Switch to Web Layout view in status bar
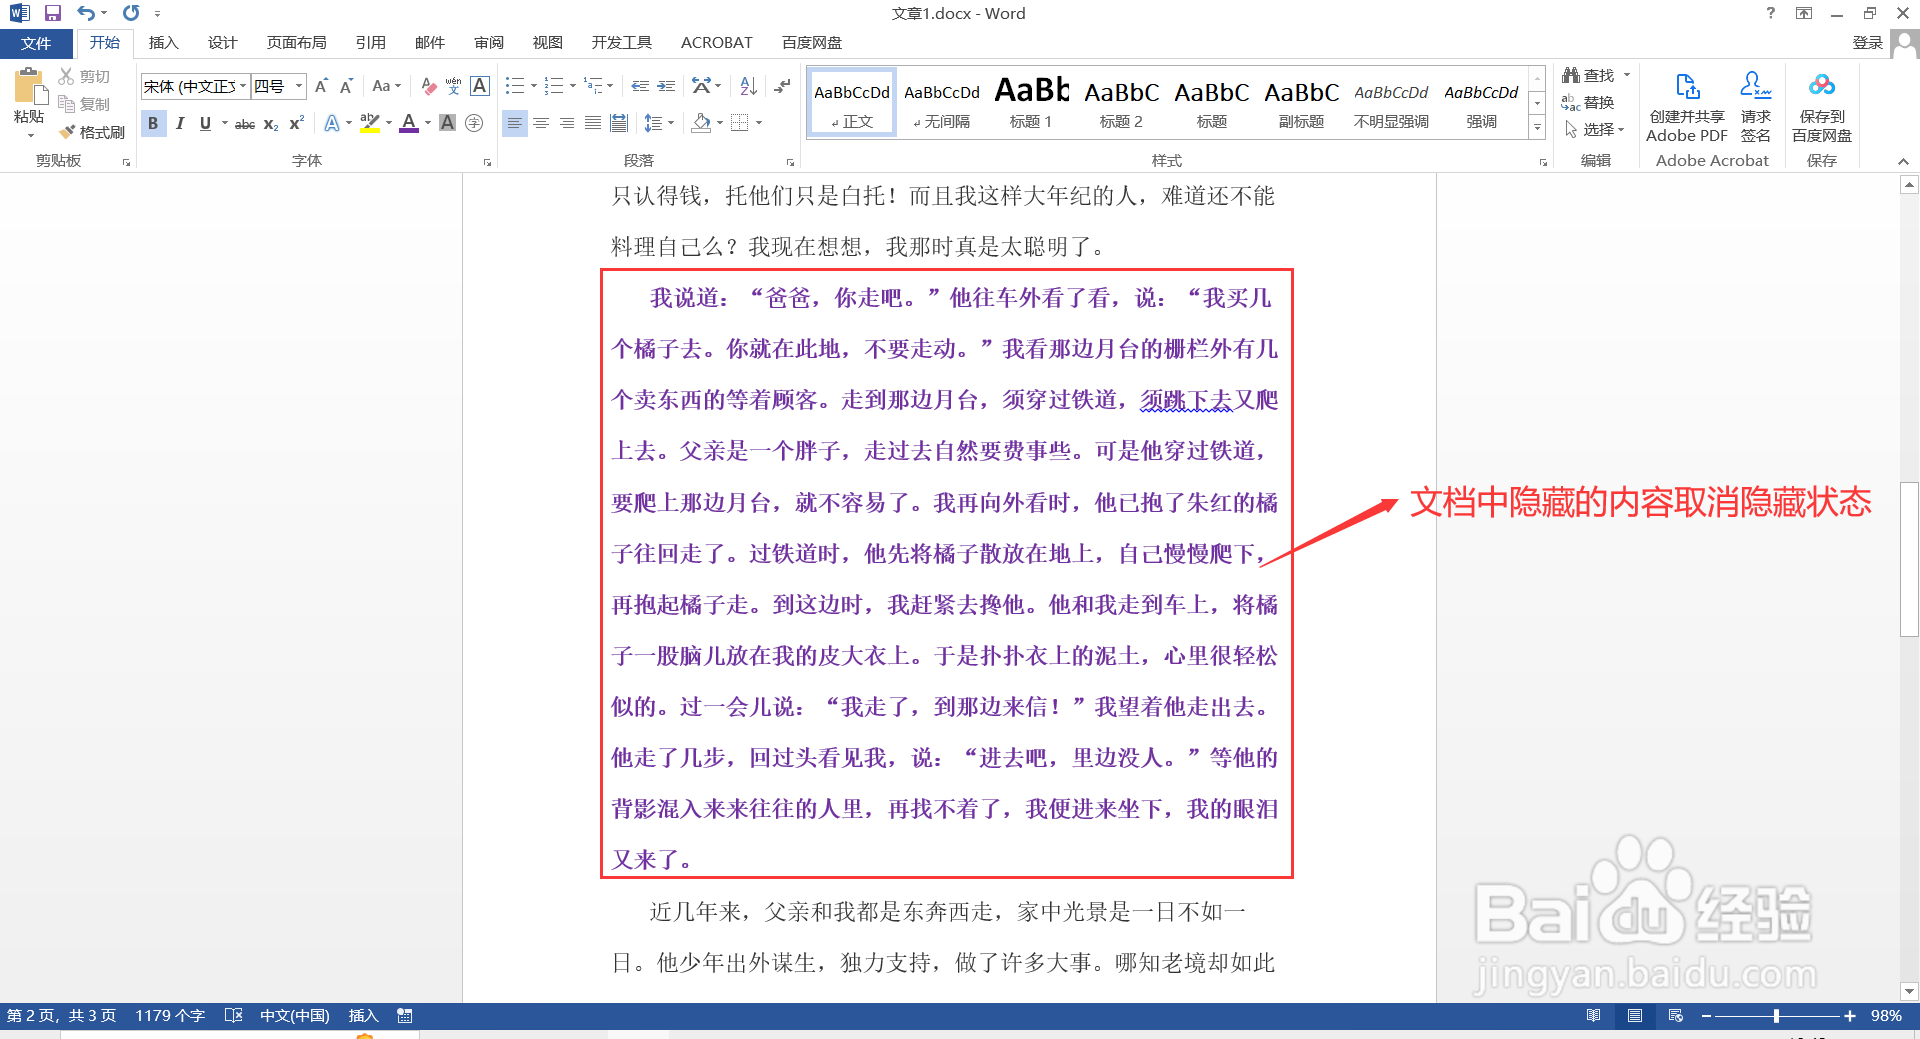The height and width of the screenshot is (1039, 1920). (x=1676, y=1016)
